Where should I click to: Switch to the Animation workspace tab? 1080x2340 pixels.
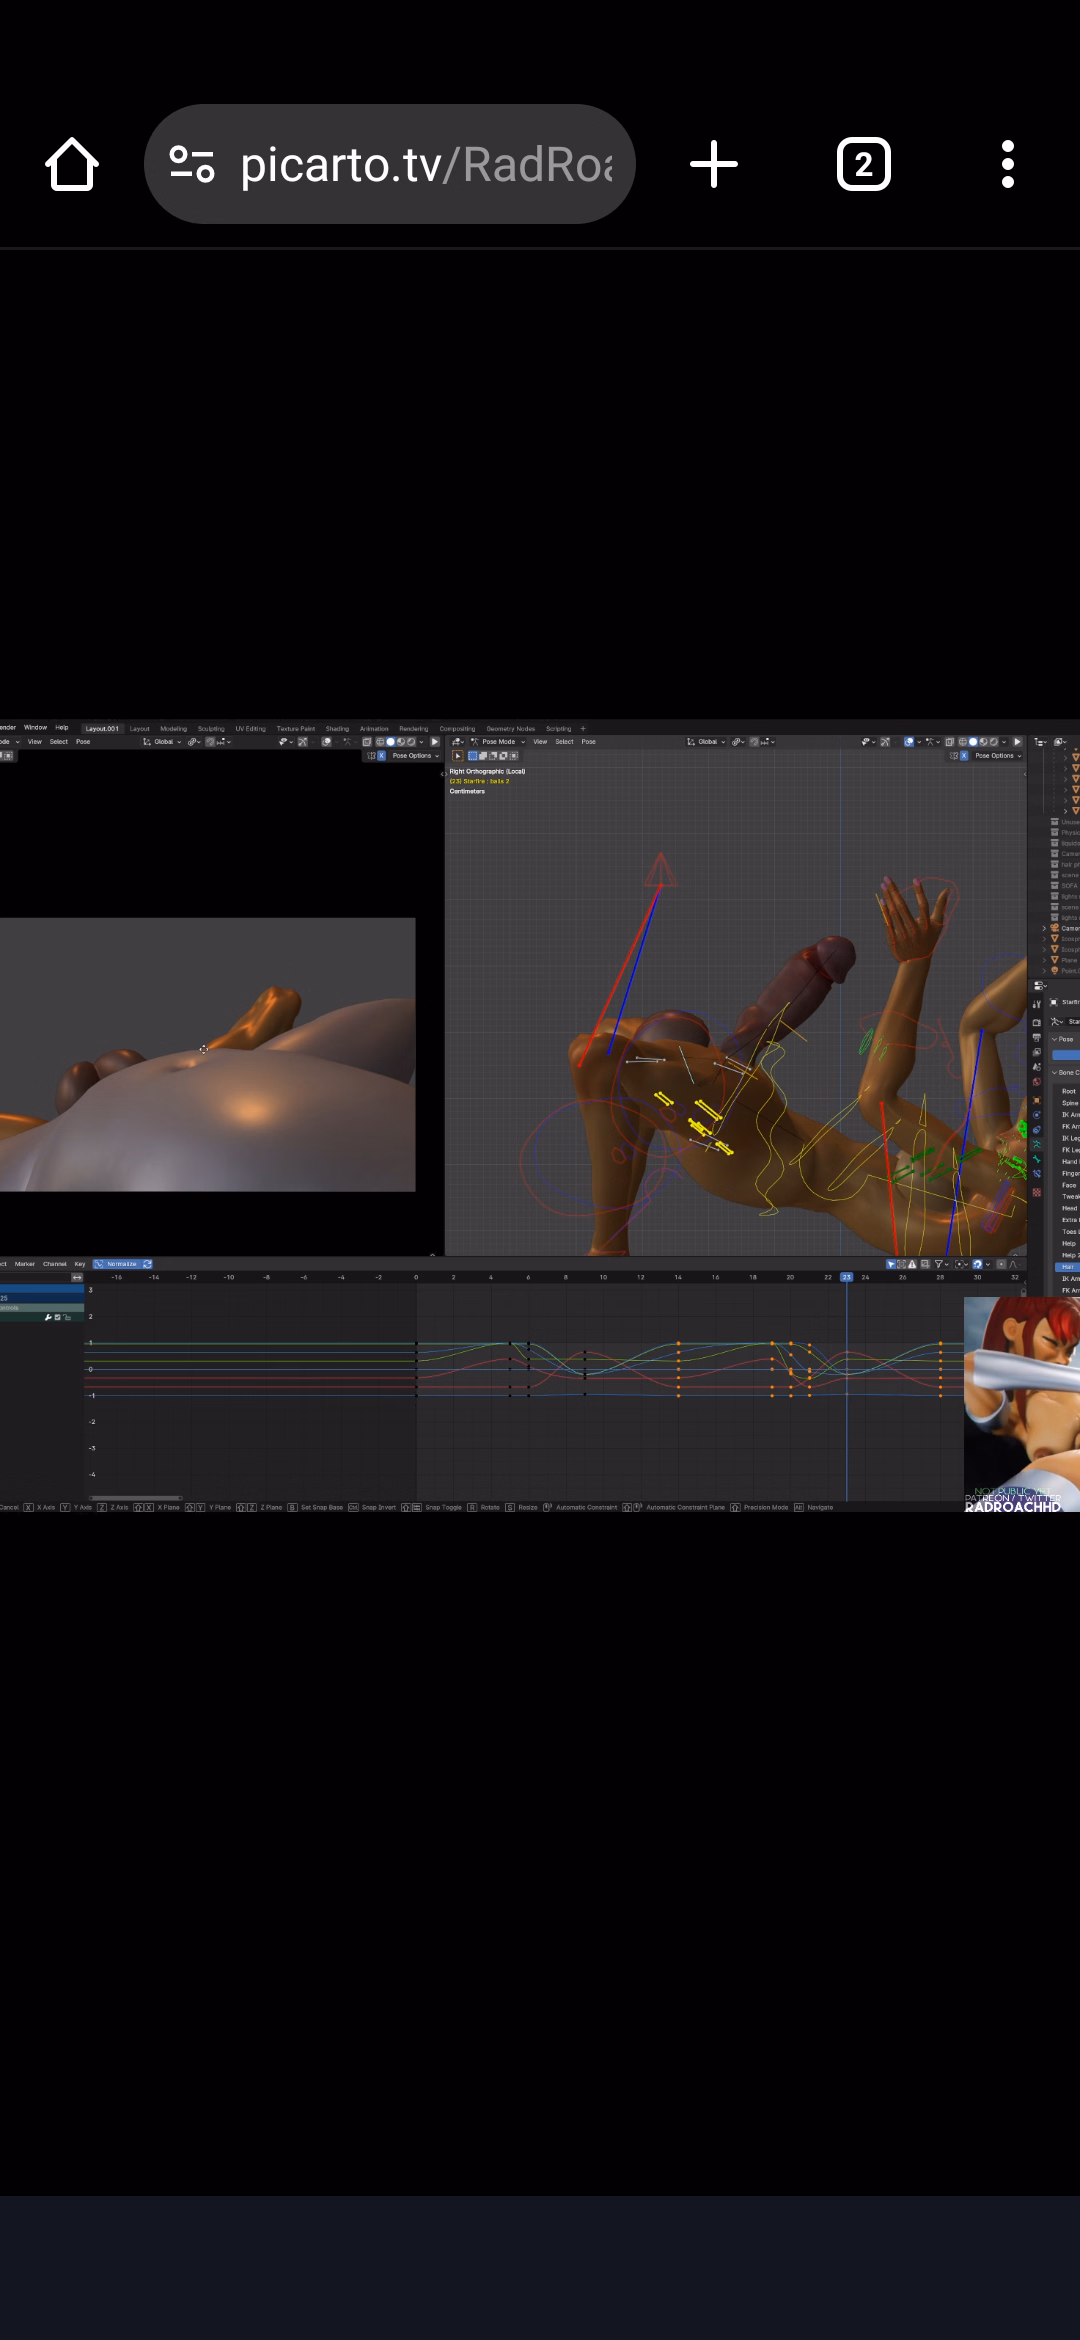click(374, 729)
